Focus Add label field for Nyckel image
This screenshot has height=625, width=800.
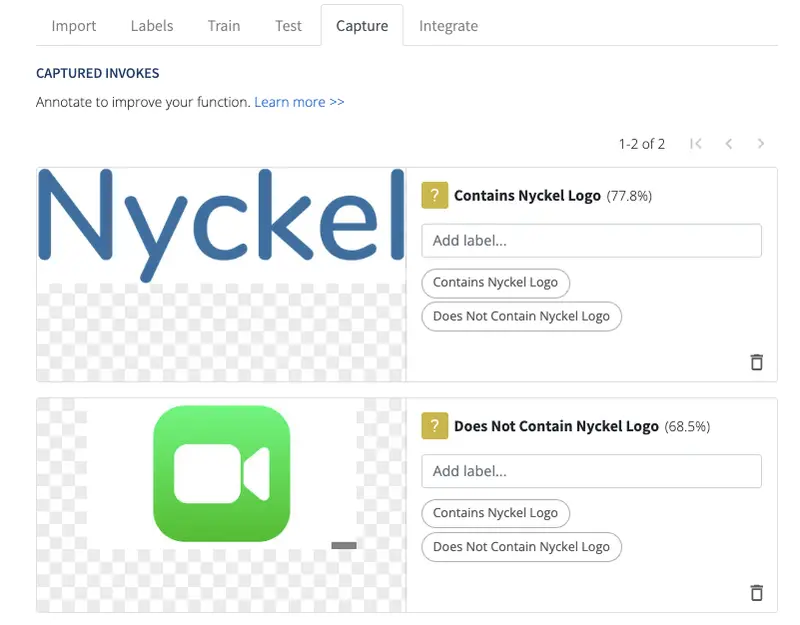click(x=591, y=240)
